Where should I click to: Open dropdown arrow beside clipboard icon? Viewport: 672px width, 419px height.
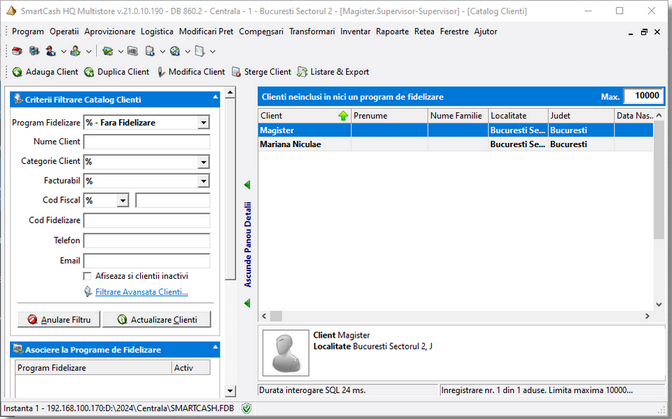click(x=162, y=52)
